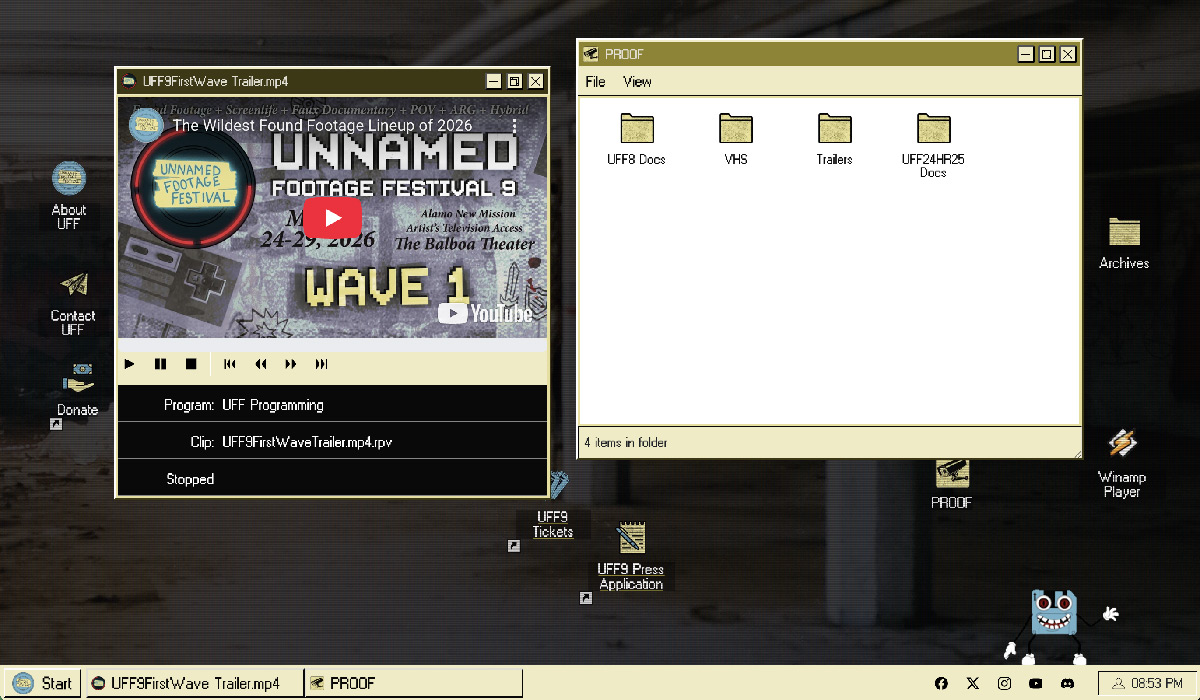Open the File menu in PROOF window
The width and height of the screenshot is (1200, 700).
coord(595,82)
